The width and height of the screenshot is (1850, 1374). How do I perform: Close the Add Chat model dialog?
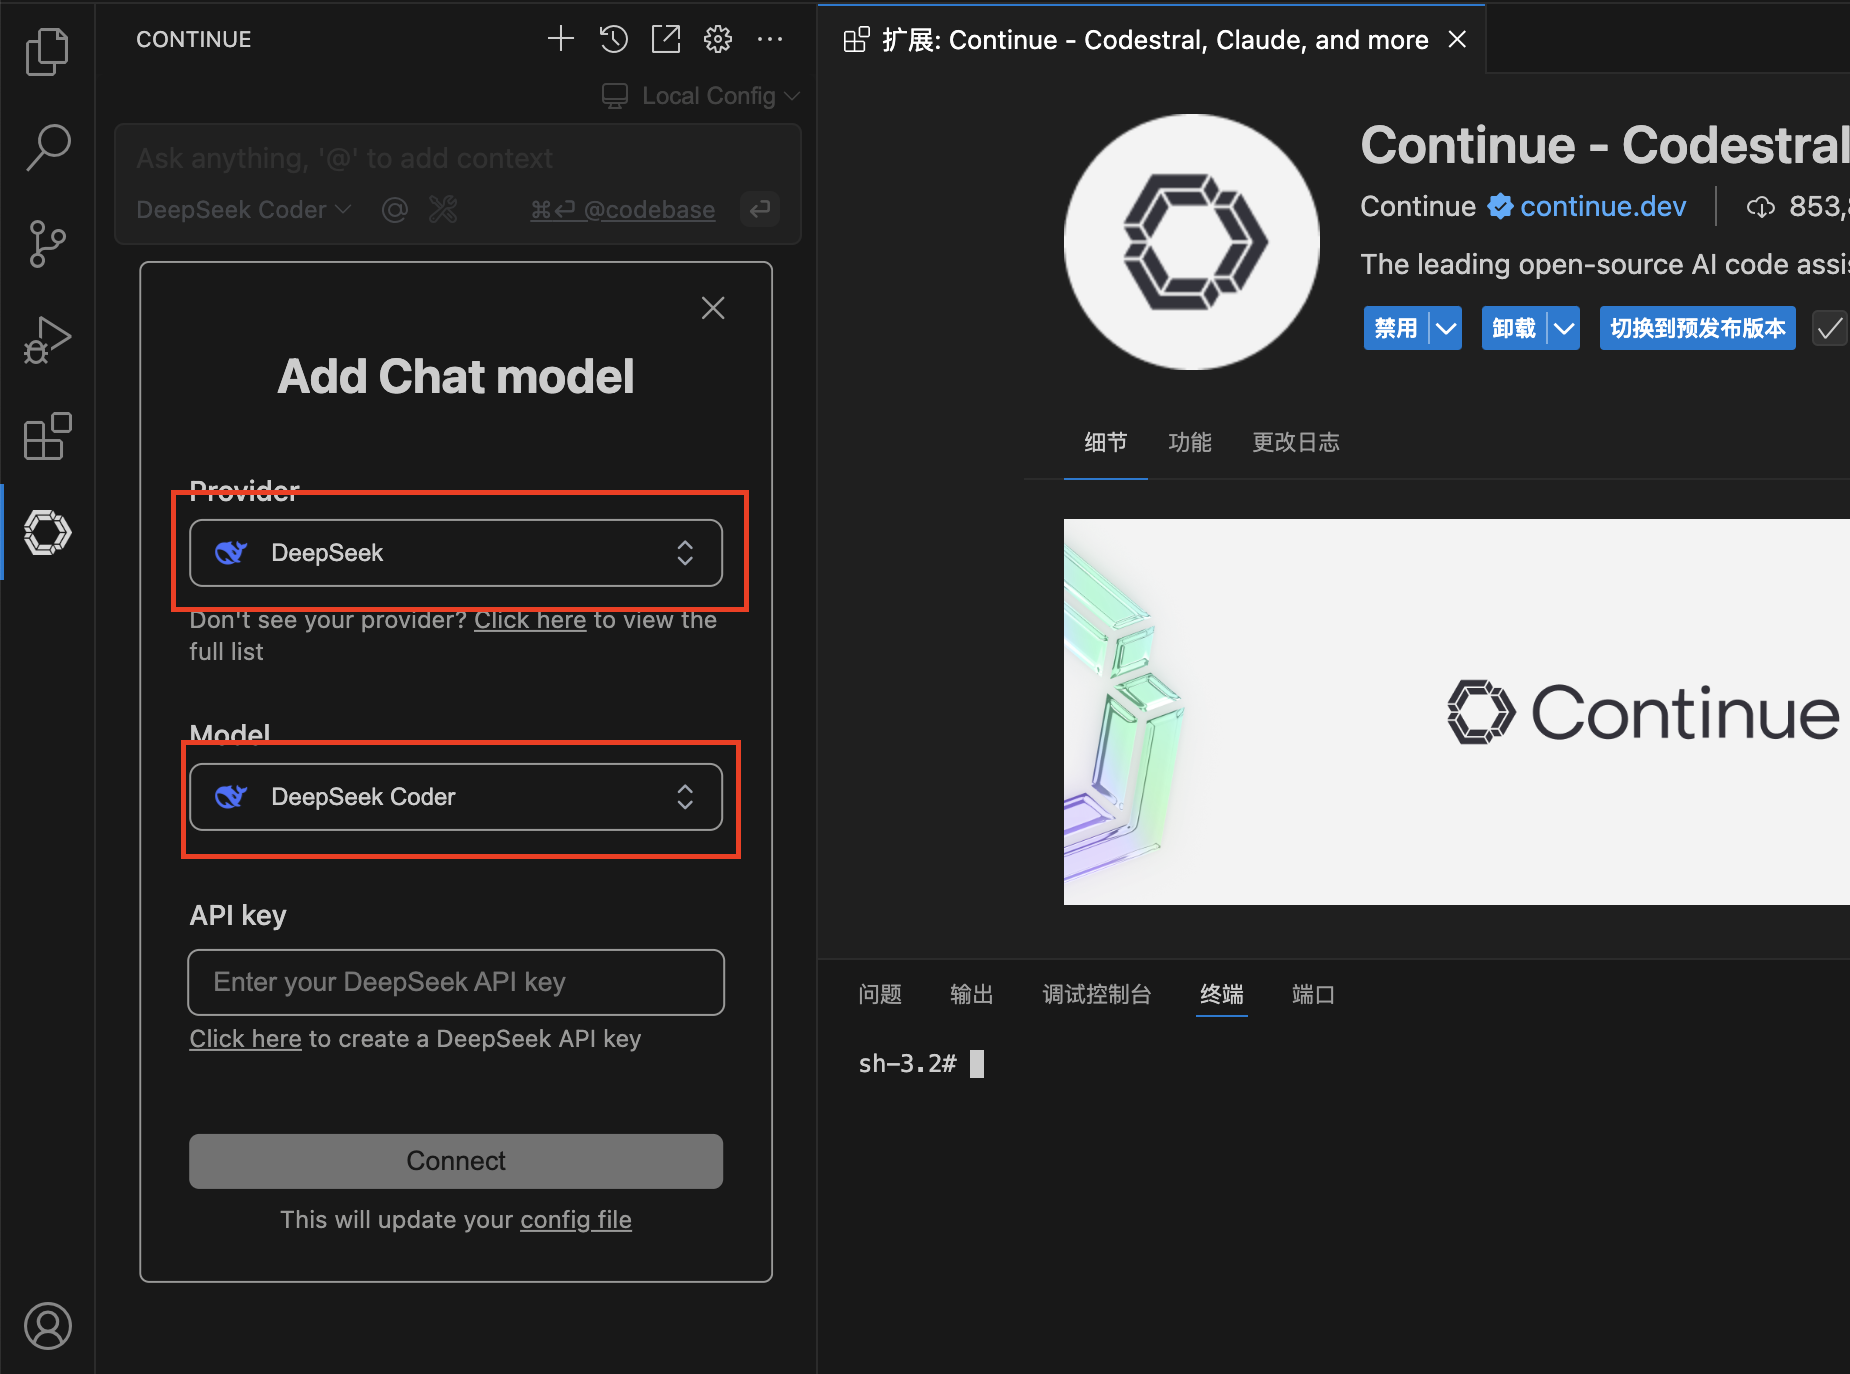713,308
